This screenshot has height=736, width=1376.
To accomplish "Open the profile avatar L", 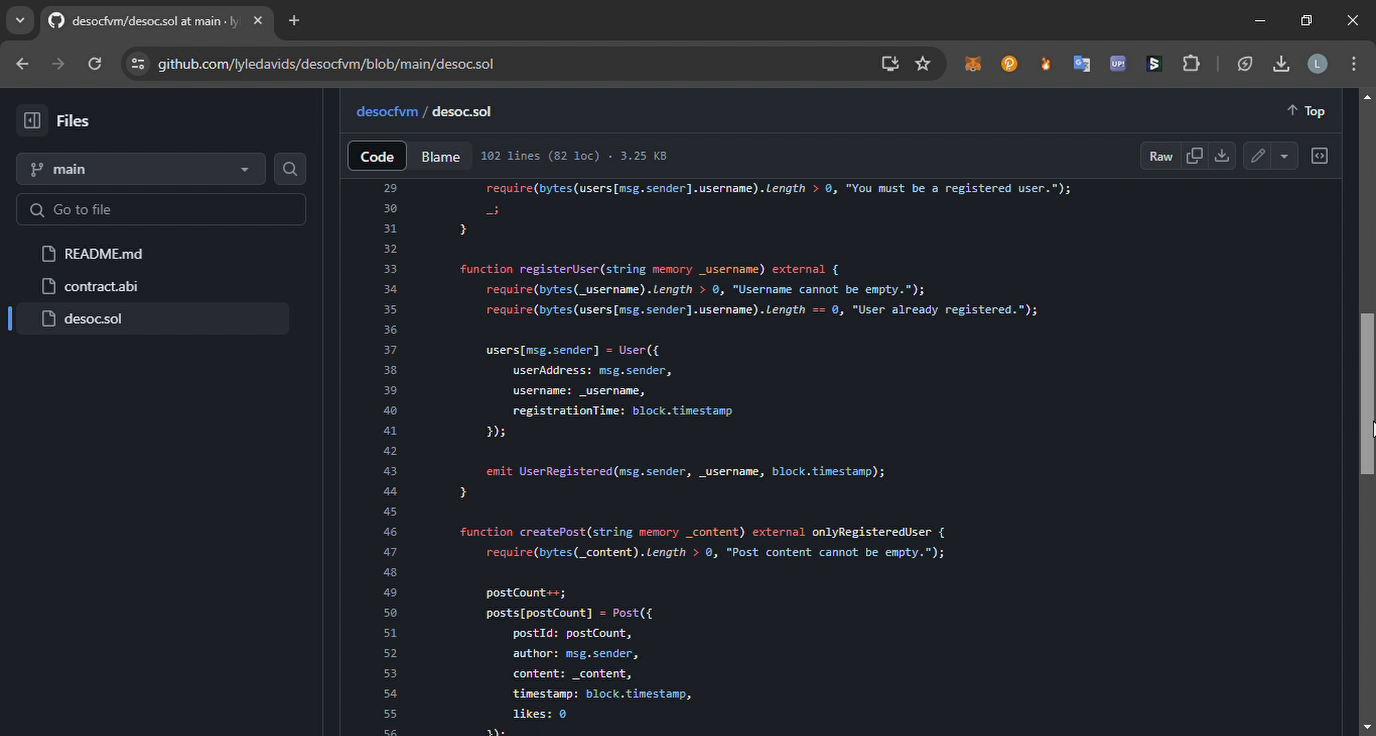I will pos(1317,64).
